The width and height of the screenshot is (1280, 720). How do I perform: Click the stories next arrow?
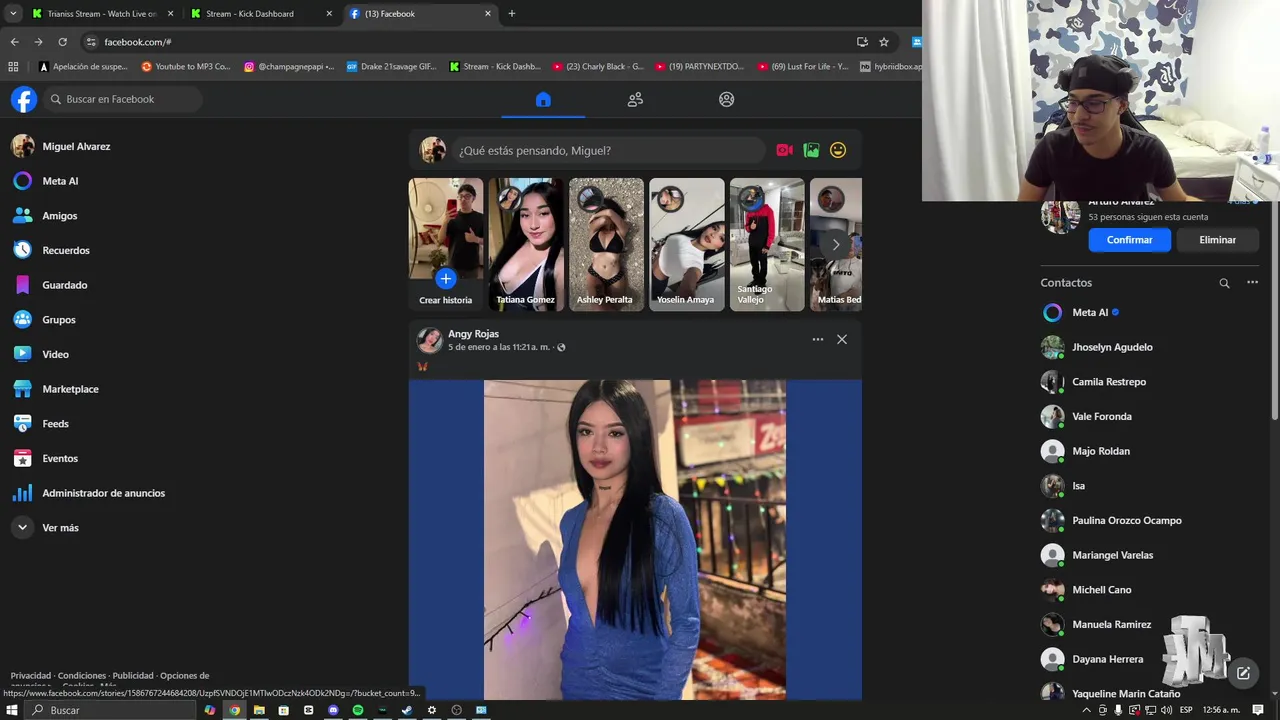836,244
